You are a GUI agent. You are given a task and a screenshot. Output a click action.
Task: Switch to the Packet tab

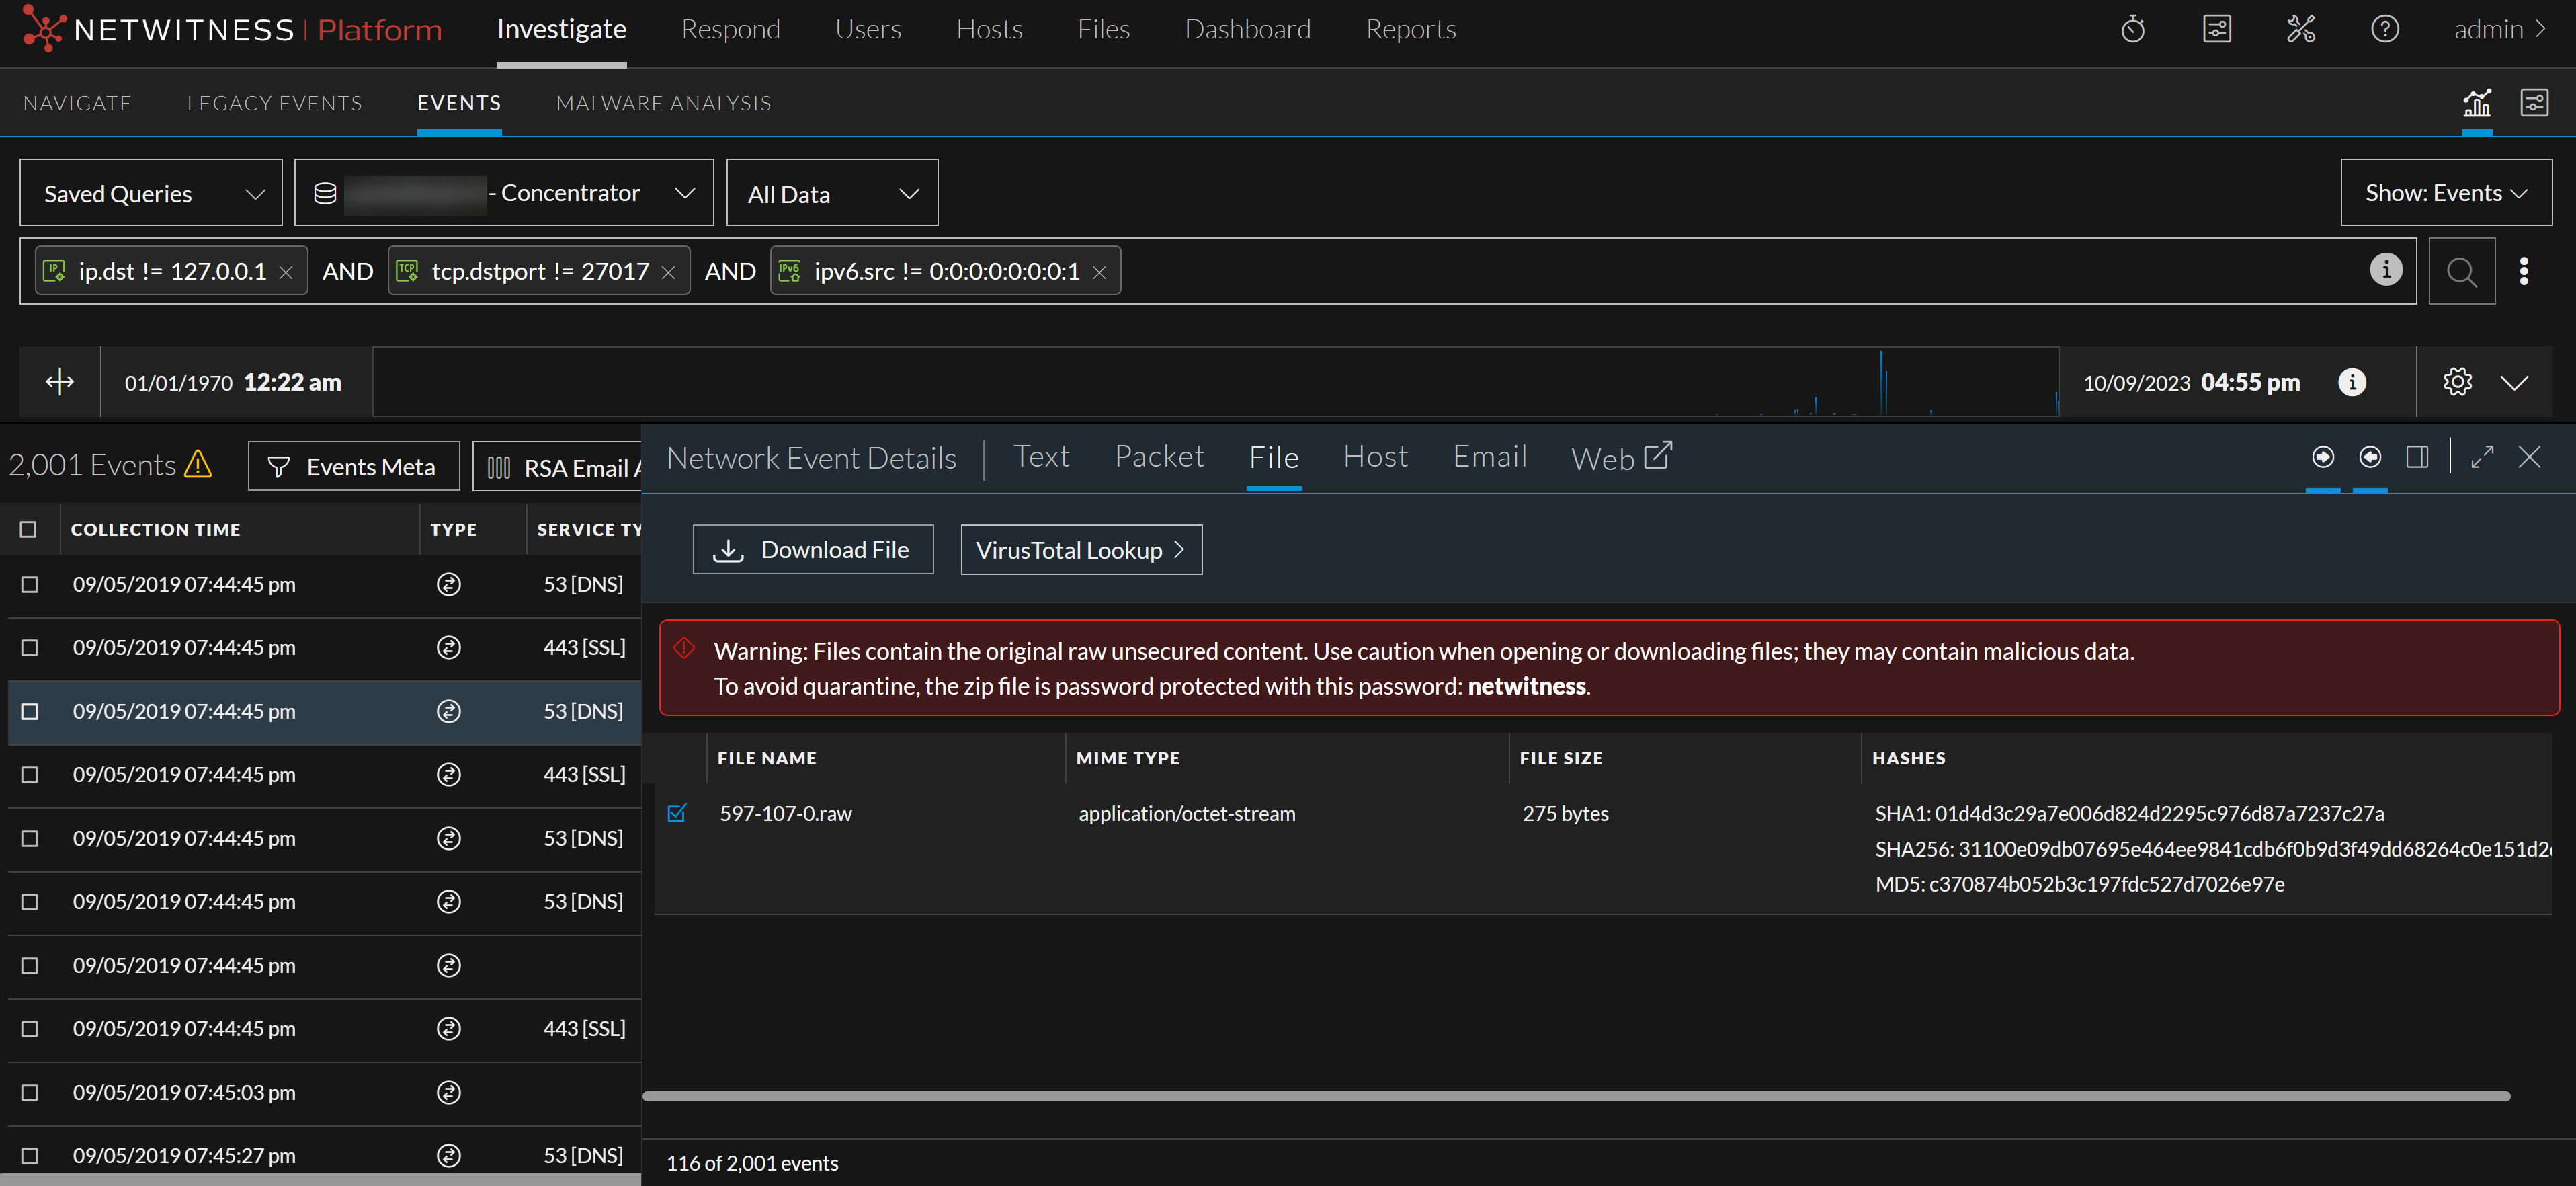[1159, 457]
